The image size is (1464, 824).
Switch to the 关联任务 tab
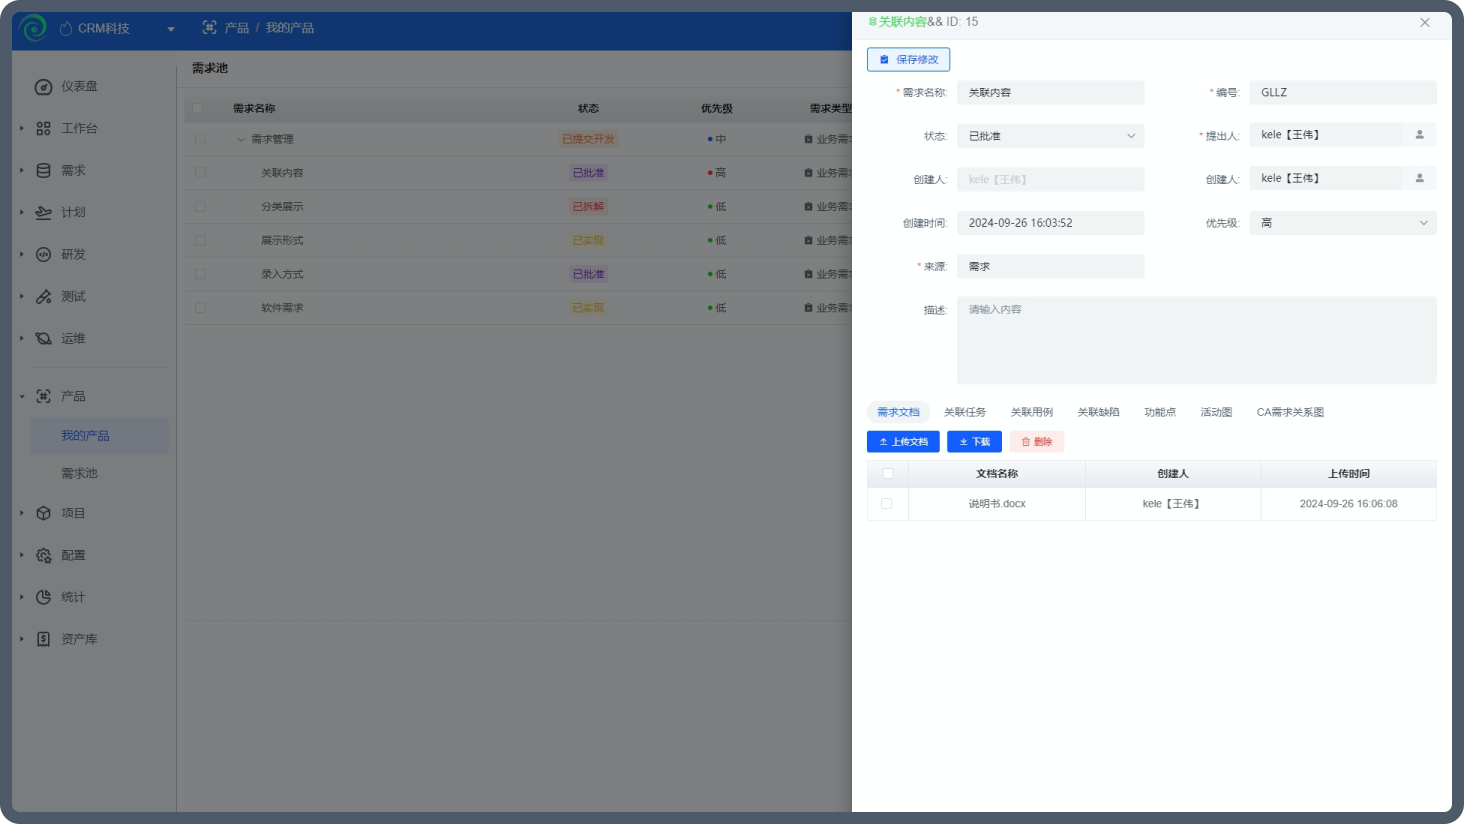coord(965,412)
